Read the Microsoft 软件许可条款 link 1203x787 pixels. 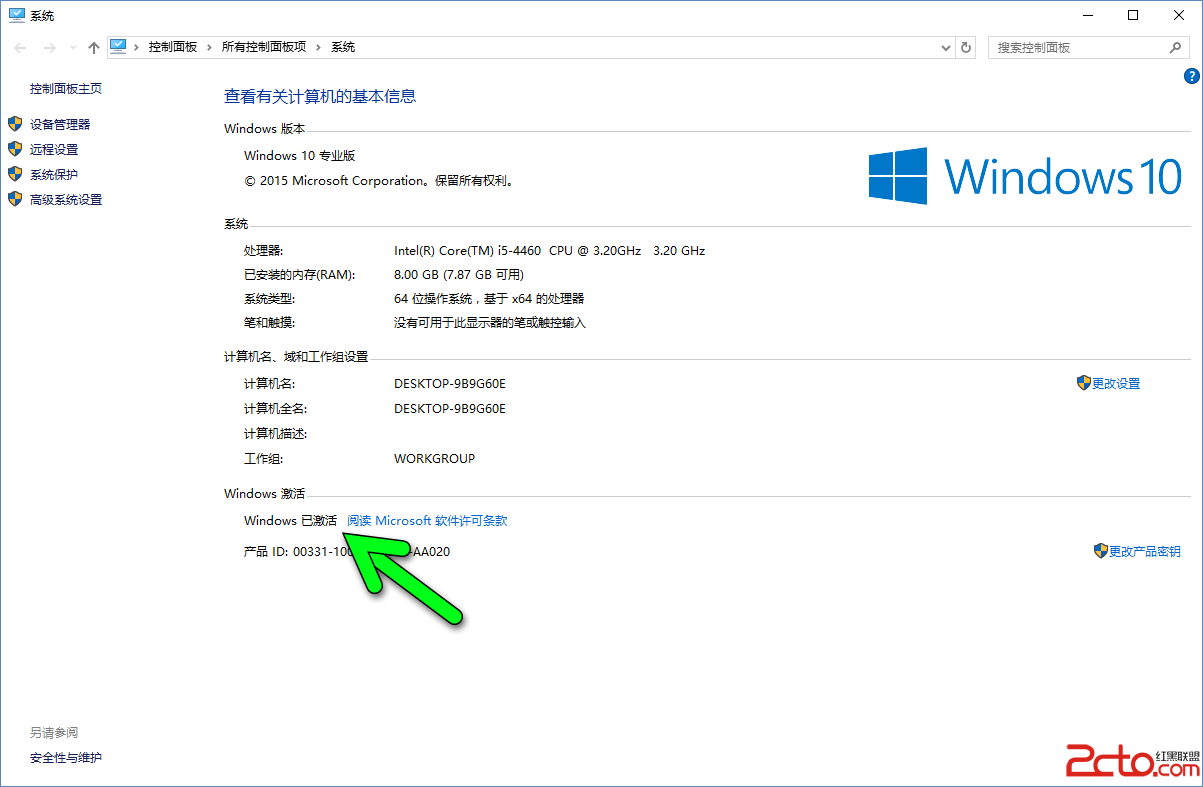[427, 520]
